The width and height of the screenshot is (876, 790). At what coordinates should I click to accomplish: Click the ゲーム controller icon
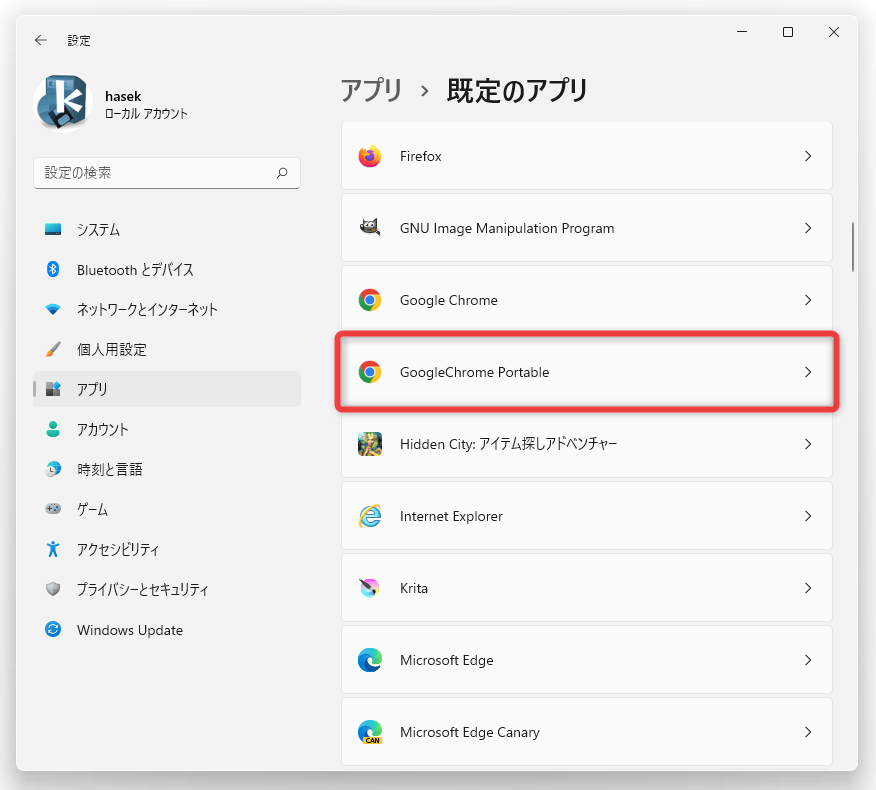53,508
